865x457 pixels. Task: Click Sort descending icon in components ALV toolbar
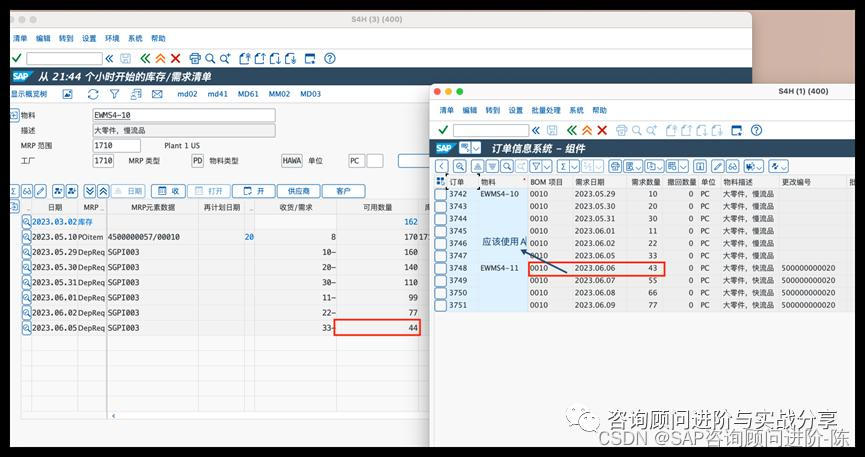pyautogui.click(x=492, y=166)
